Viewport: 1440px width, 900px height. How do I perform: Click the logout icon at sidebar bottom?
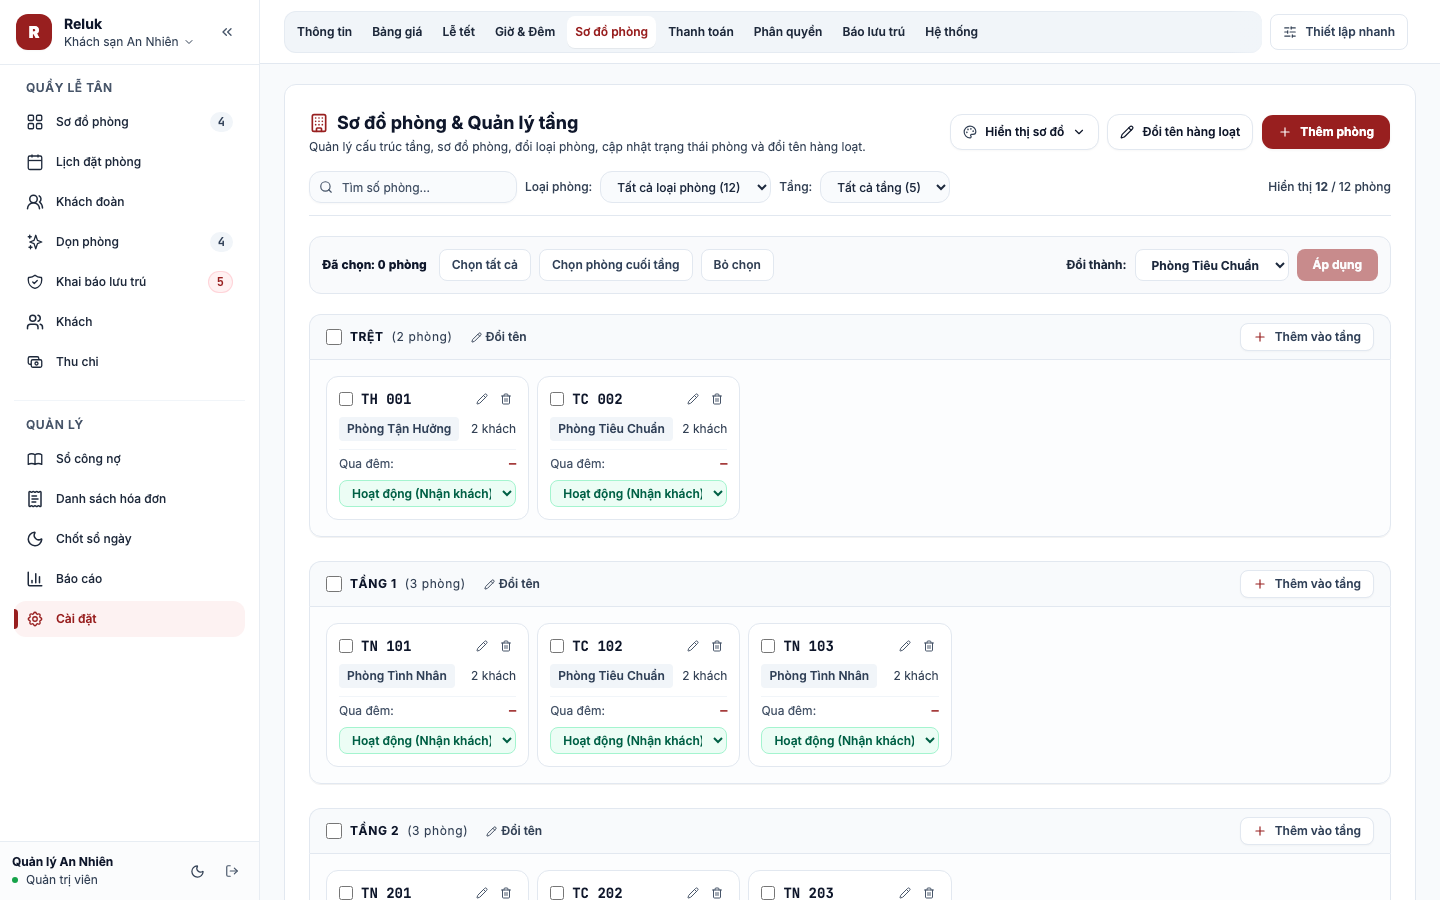[x=232, y=871]
